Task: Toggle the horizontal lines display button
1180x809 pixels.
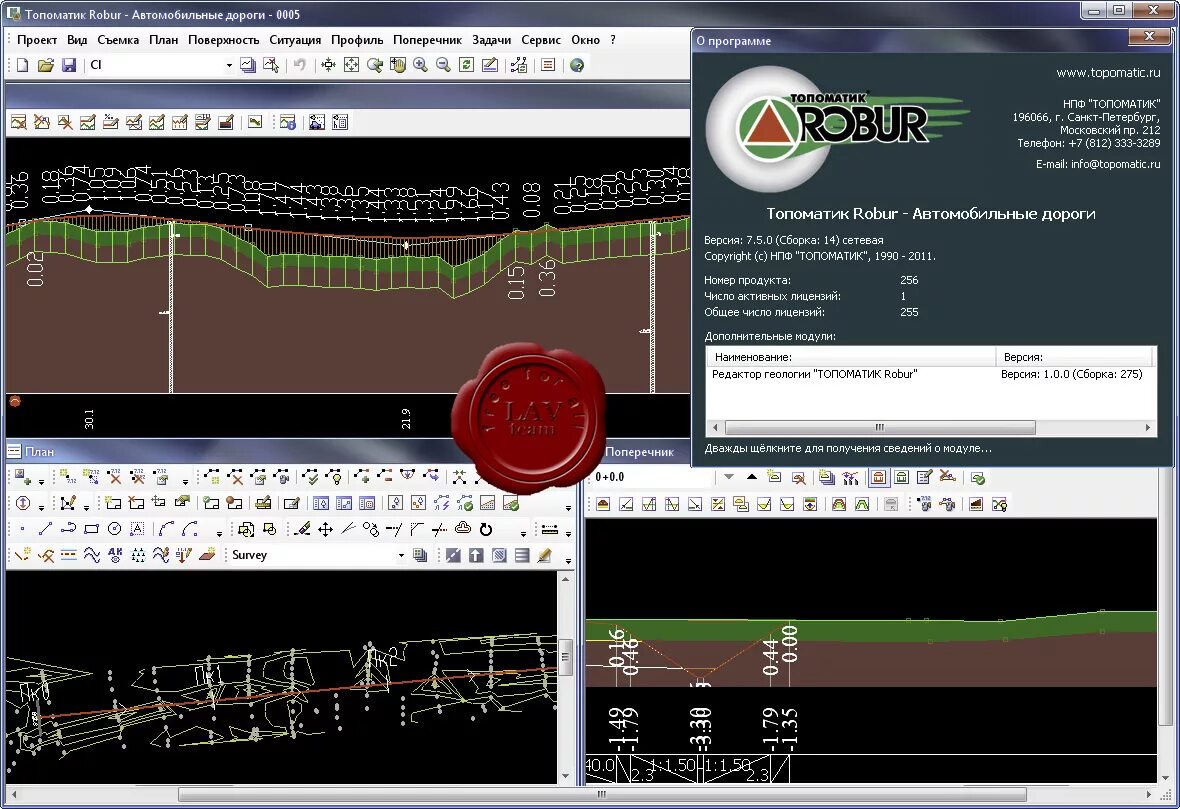Action: (522, 555)
